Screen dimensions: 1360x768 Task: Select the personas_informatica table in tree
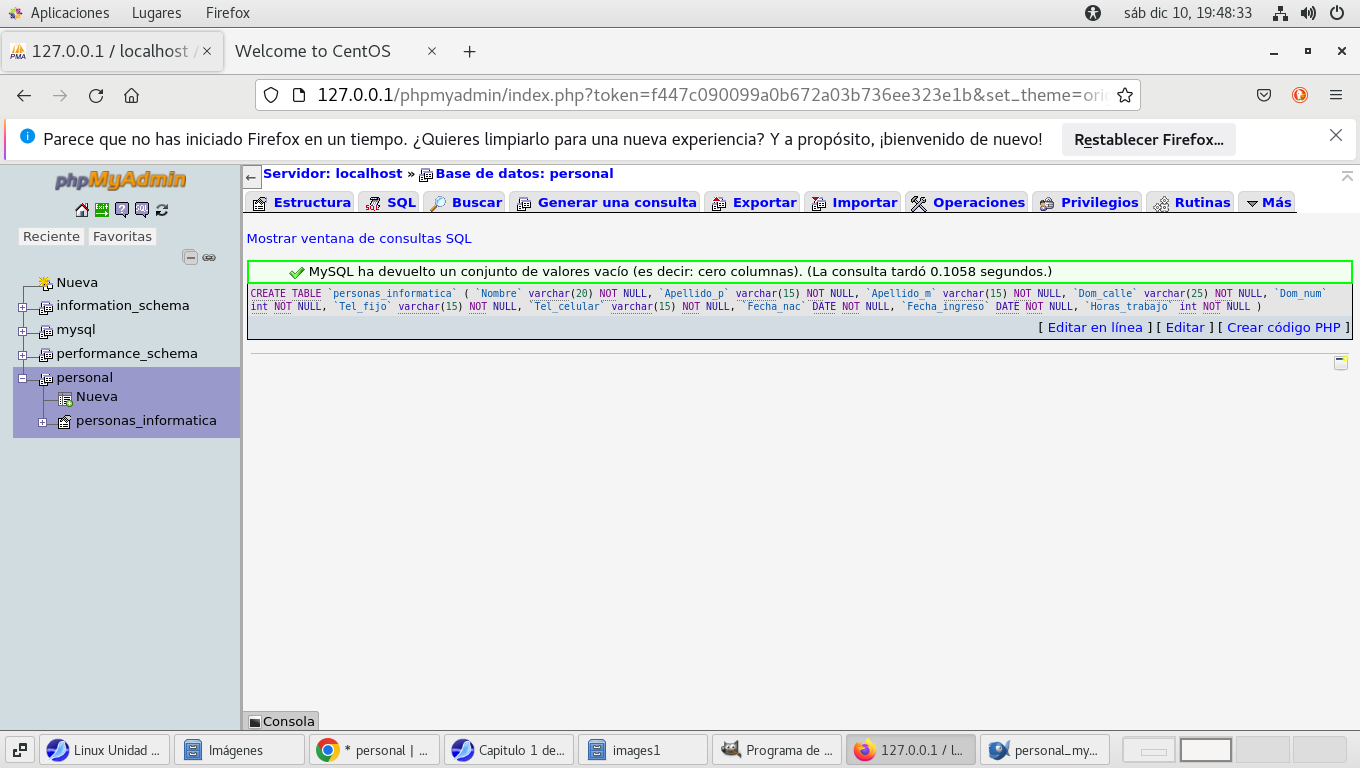pos(146,421)
